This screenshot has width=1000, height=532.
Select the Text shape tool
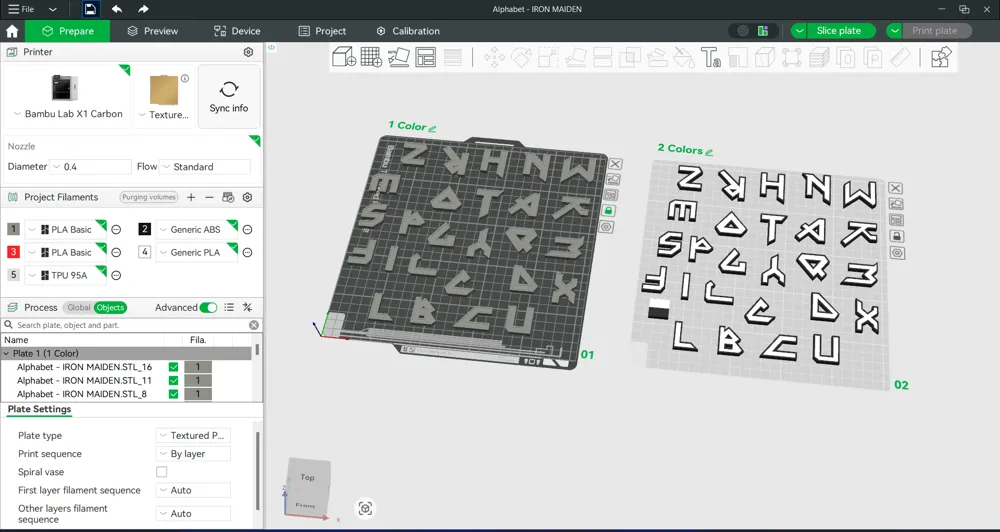[x=710, y=57]
